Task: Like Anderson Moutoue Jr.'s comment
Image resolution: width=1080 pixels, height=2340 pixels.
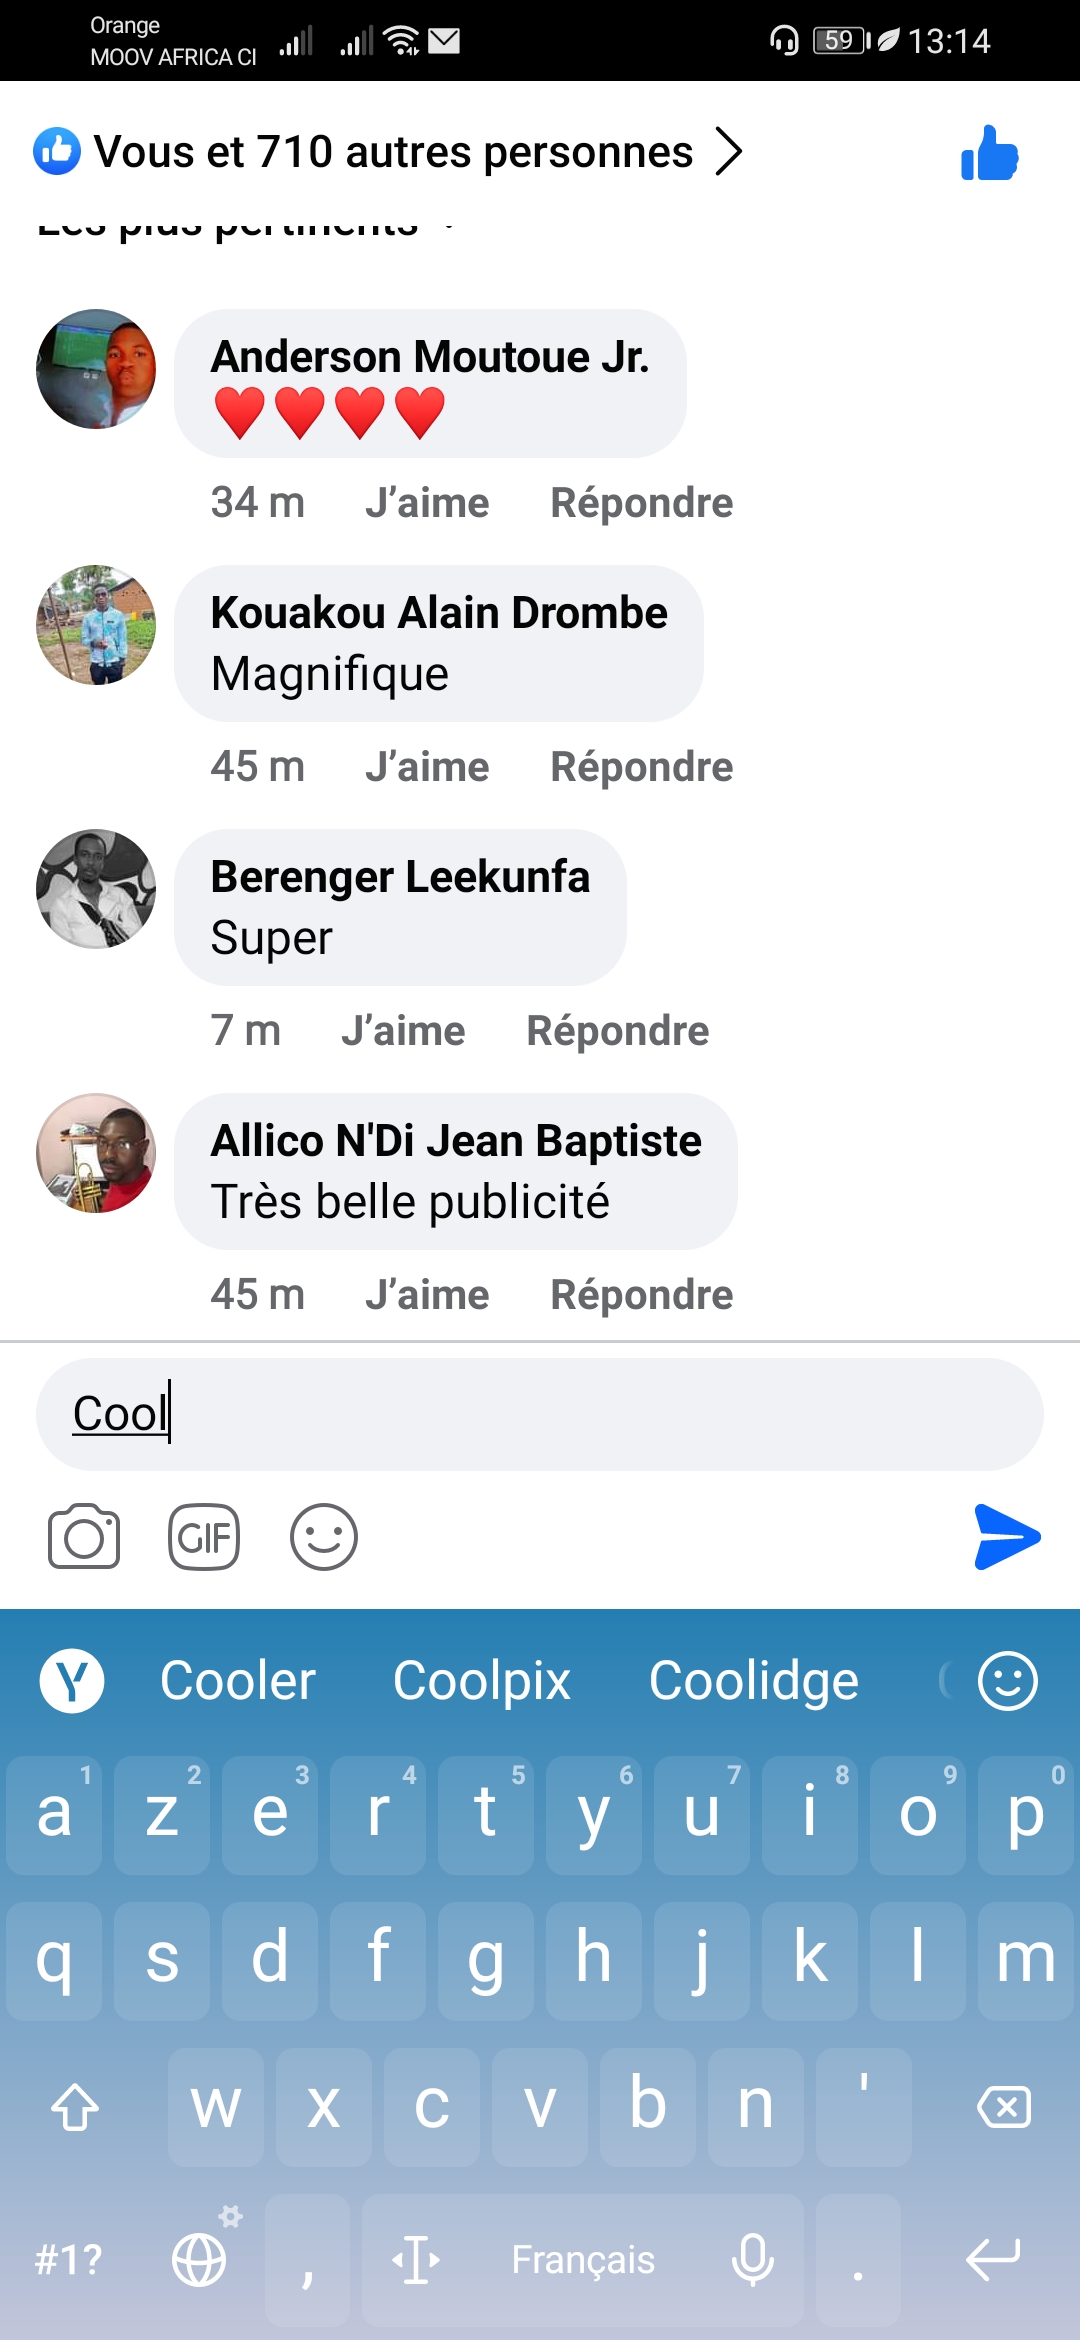Action: 427,503
